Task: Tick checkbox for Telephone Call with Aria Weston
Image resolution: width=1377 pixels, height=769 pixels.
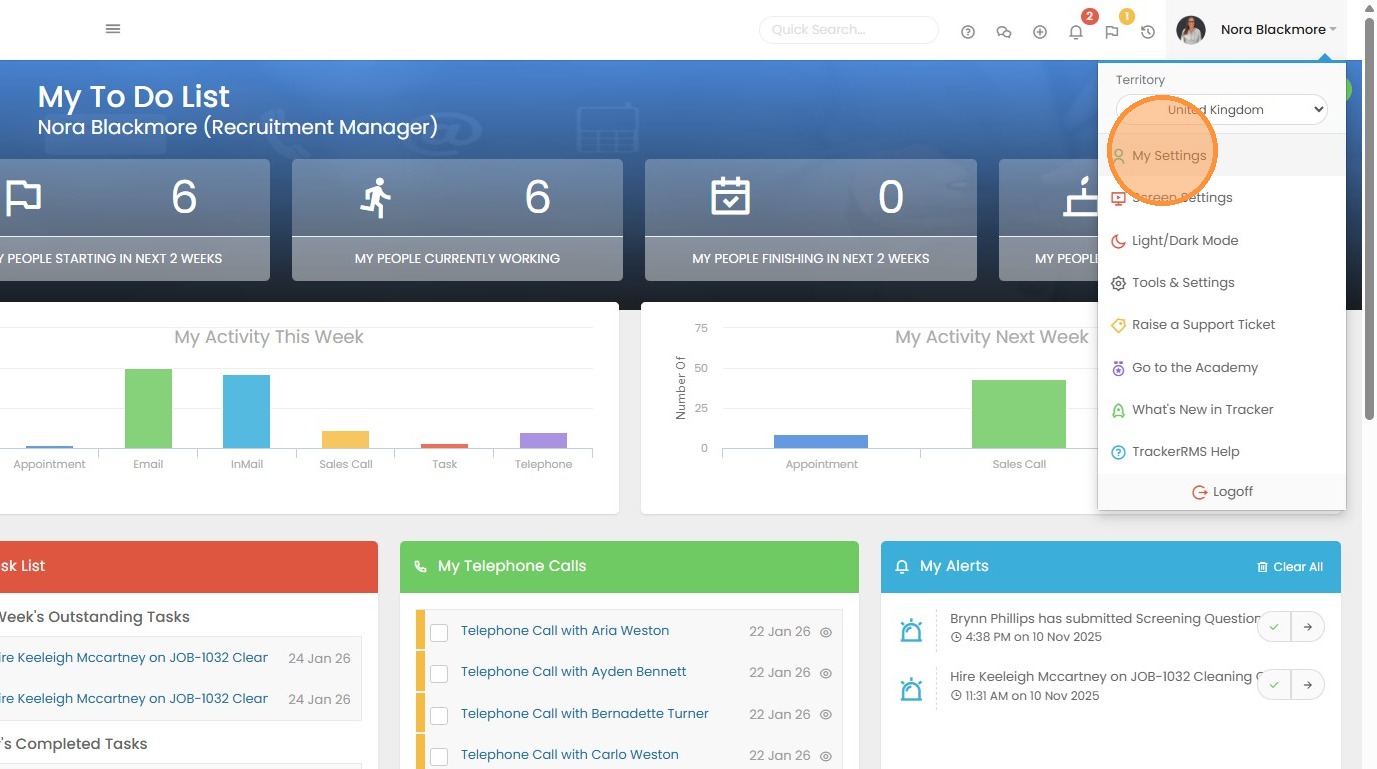Action: coord(439,632)
